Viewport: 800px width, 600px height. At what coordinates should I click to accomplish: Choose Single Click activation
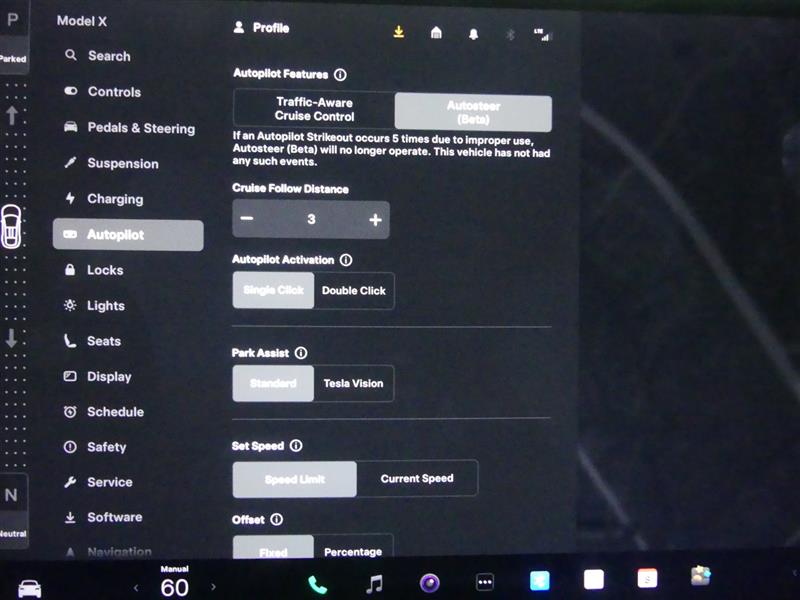point(273,290)
